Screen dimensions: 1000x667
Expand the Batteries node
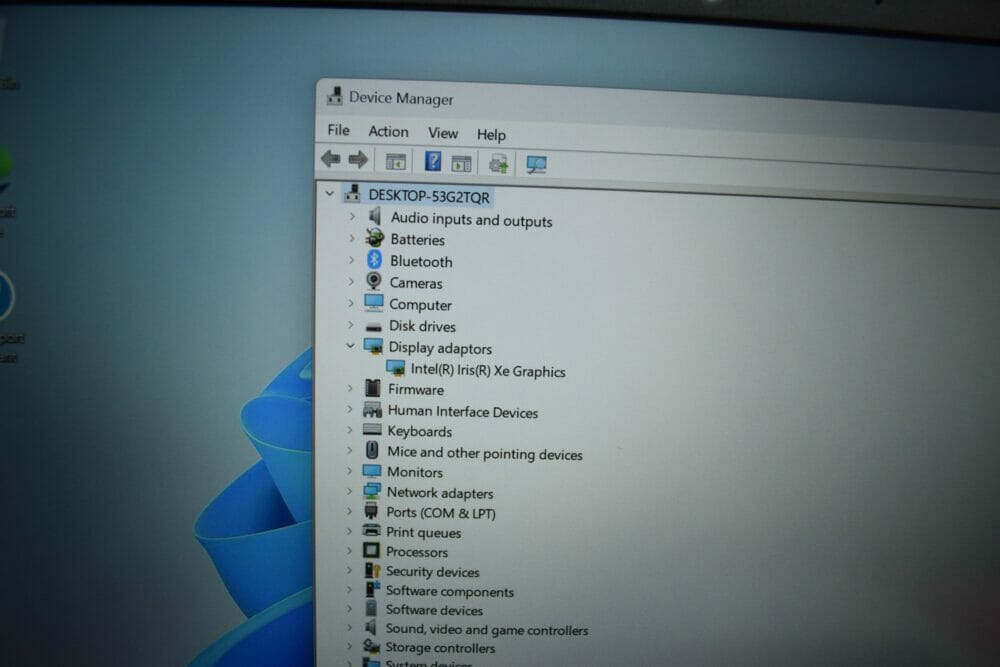click(x=352, y=238)
